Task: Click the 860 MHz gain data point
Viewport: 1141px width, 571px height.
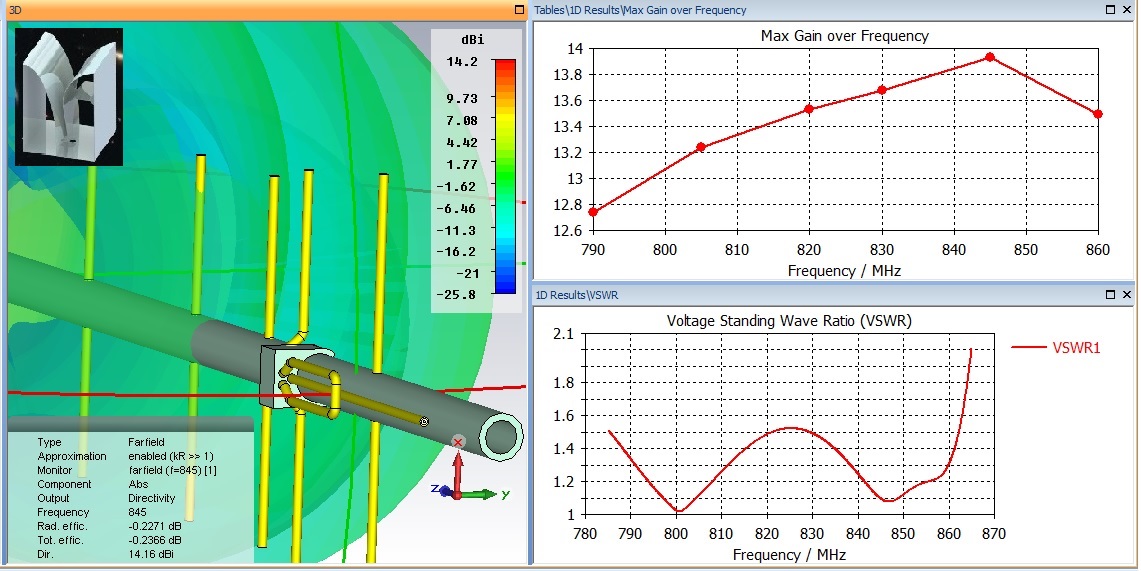Action: (1098, 114)
